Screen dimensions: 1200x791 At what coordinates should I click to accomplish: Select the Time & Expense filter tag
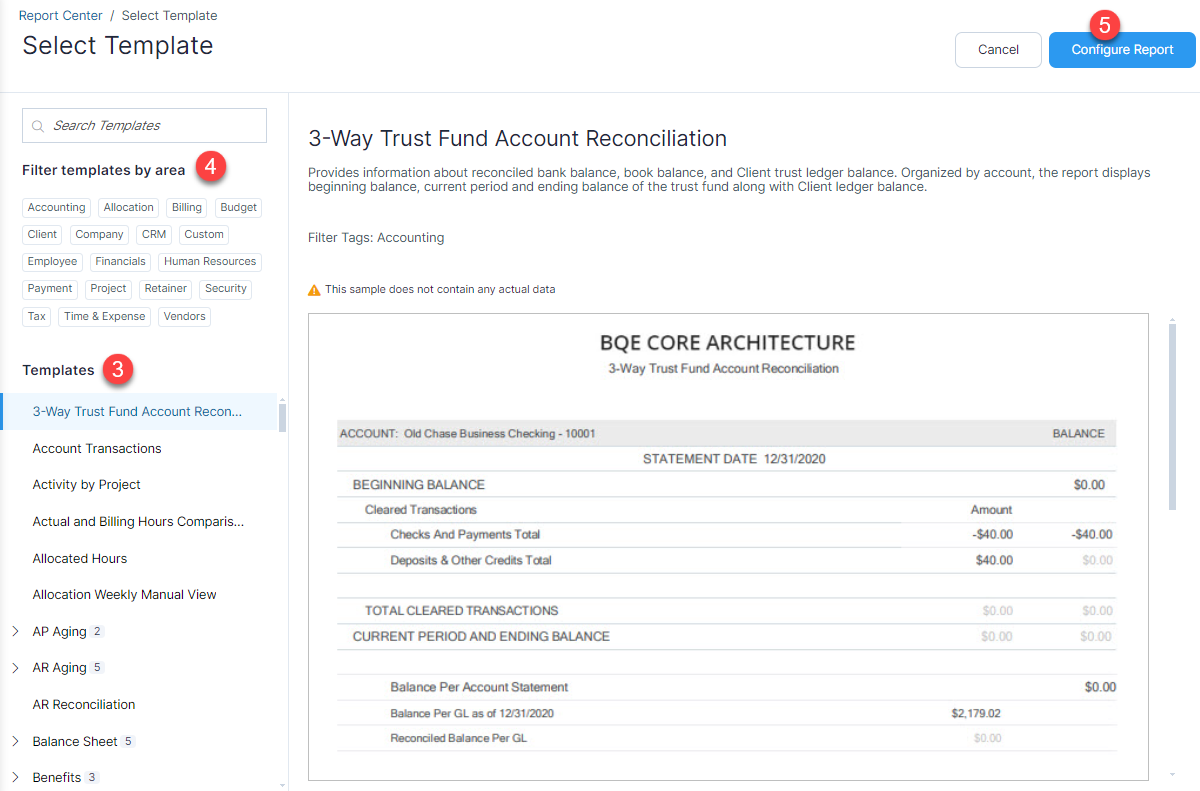coord(105,316)
